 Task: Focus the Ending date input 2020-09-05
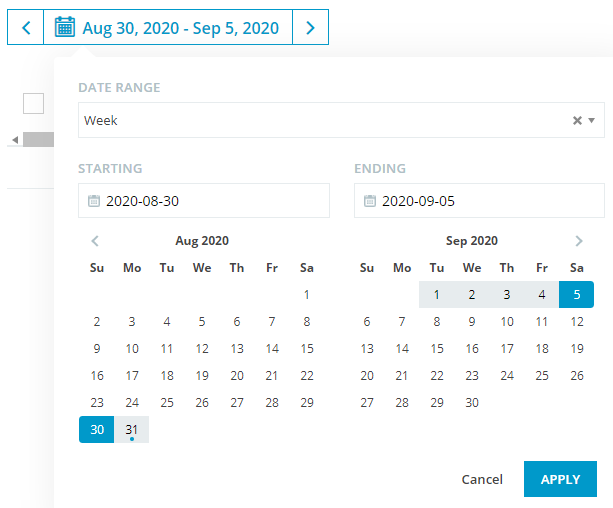[x=479, y=201]
